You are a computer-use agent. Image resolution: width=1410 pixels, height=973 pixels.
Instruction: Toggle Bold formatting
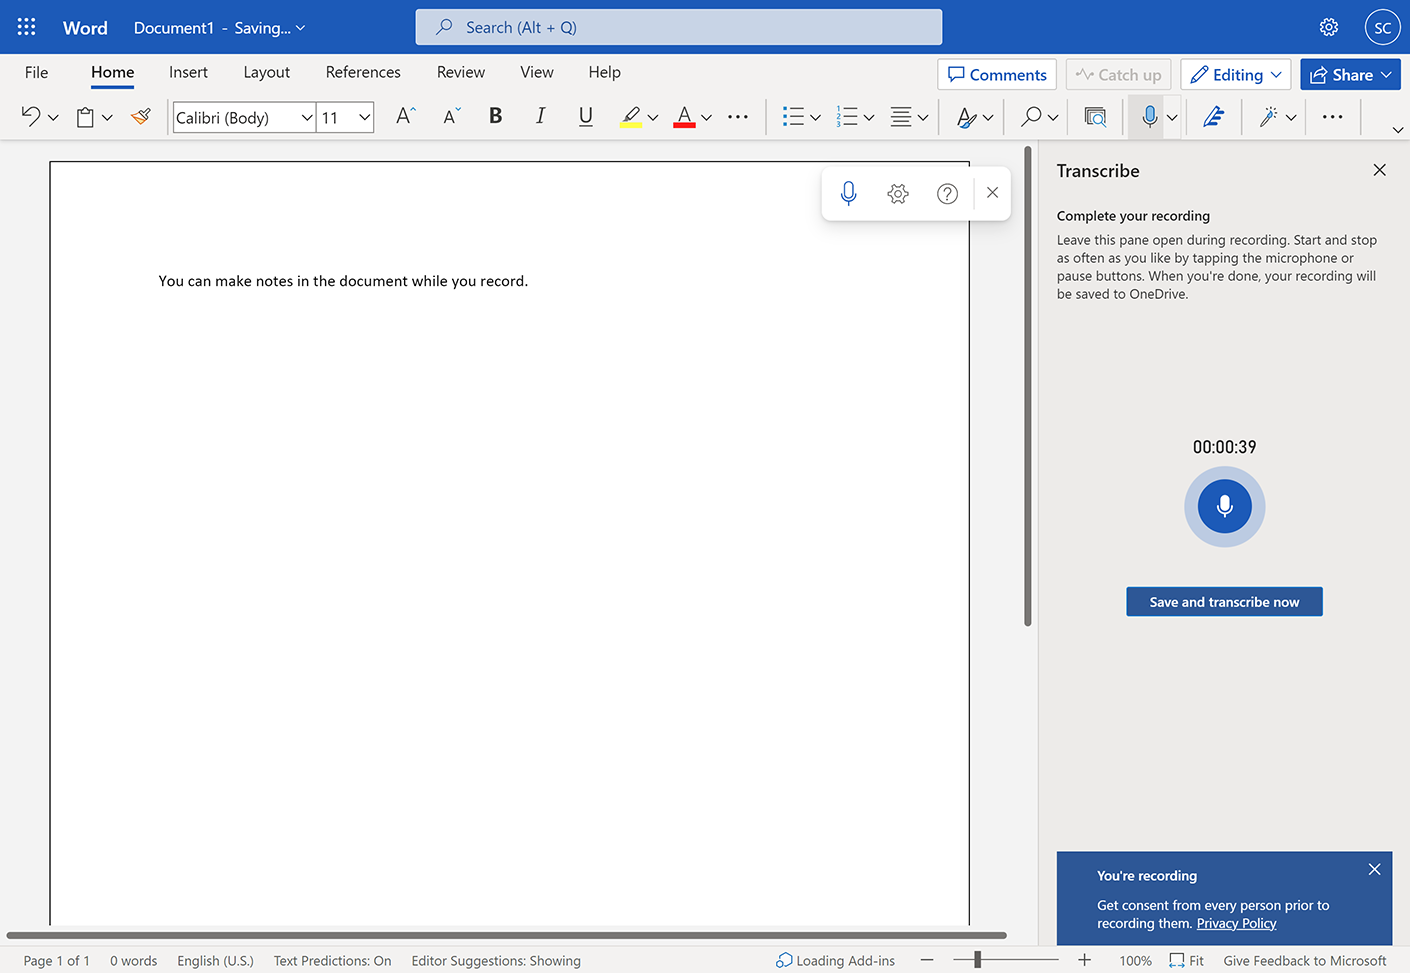tap(495, 117)
